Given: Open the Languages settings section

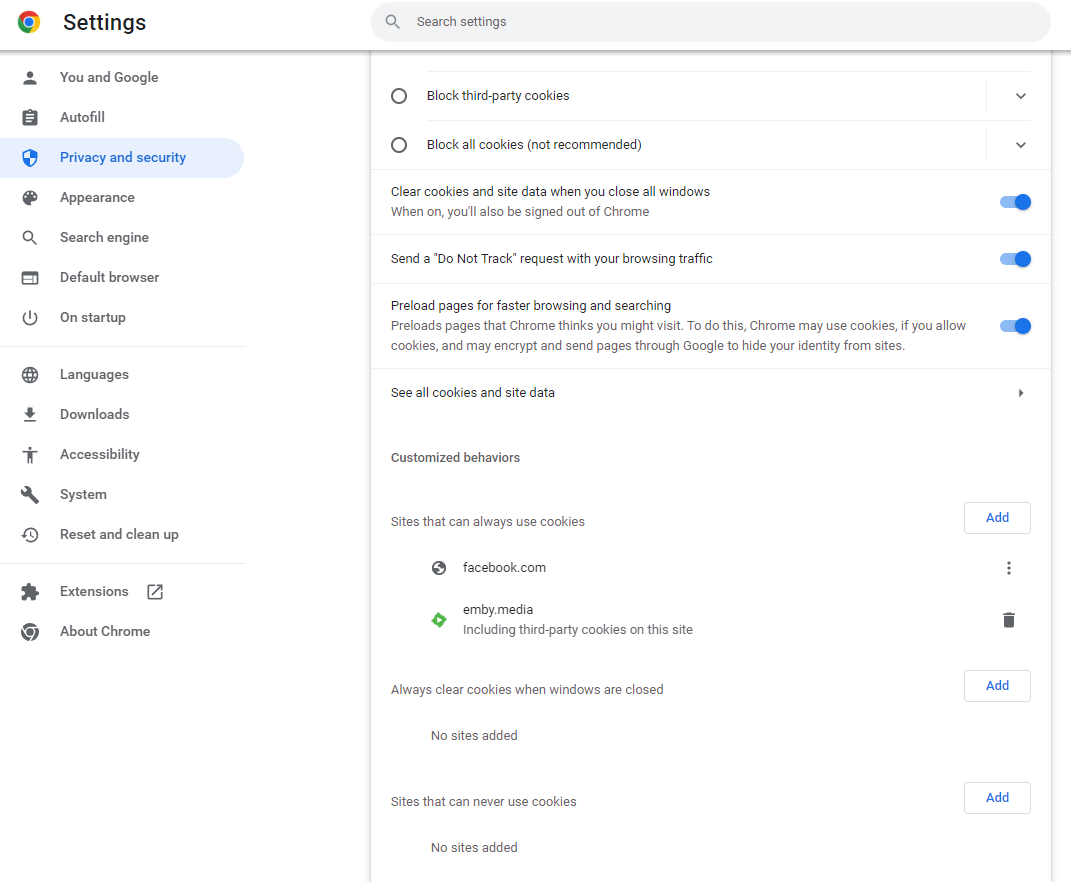Looking at the screenshot, I should tap(94, 375).
